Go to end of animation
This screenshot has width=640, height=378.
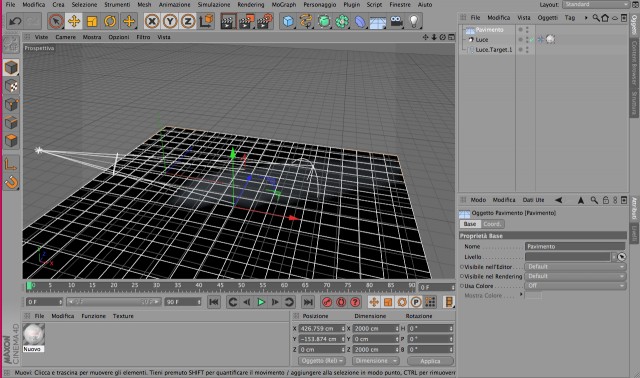coord(308,302)
